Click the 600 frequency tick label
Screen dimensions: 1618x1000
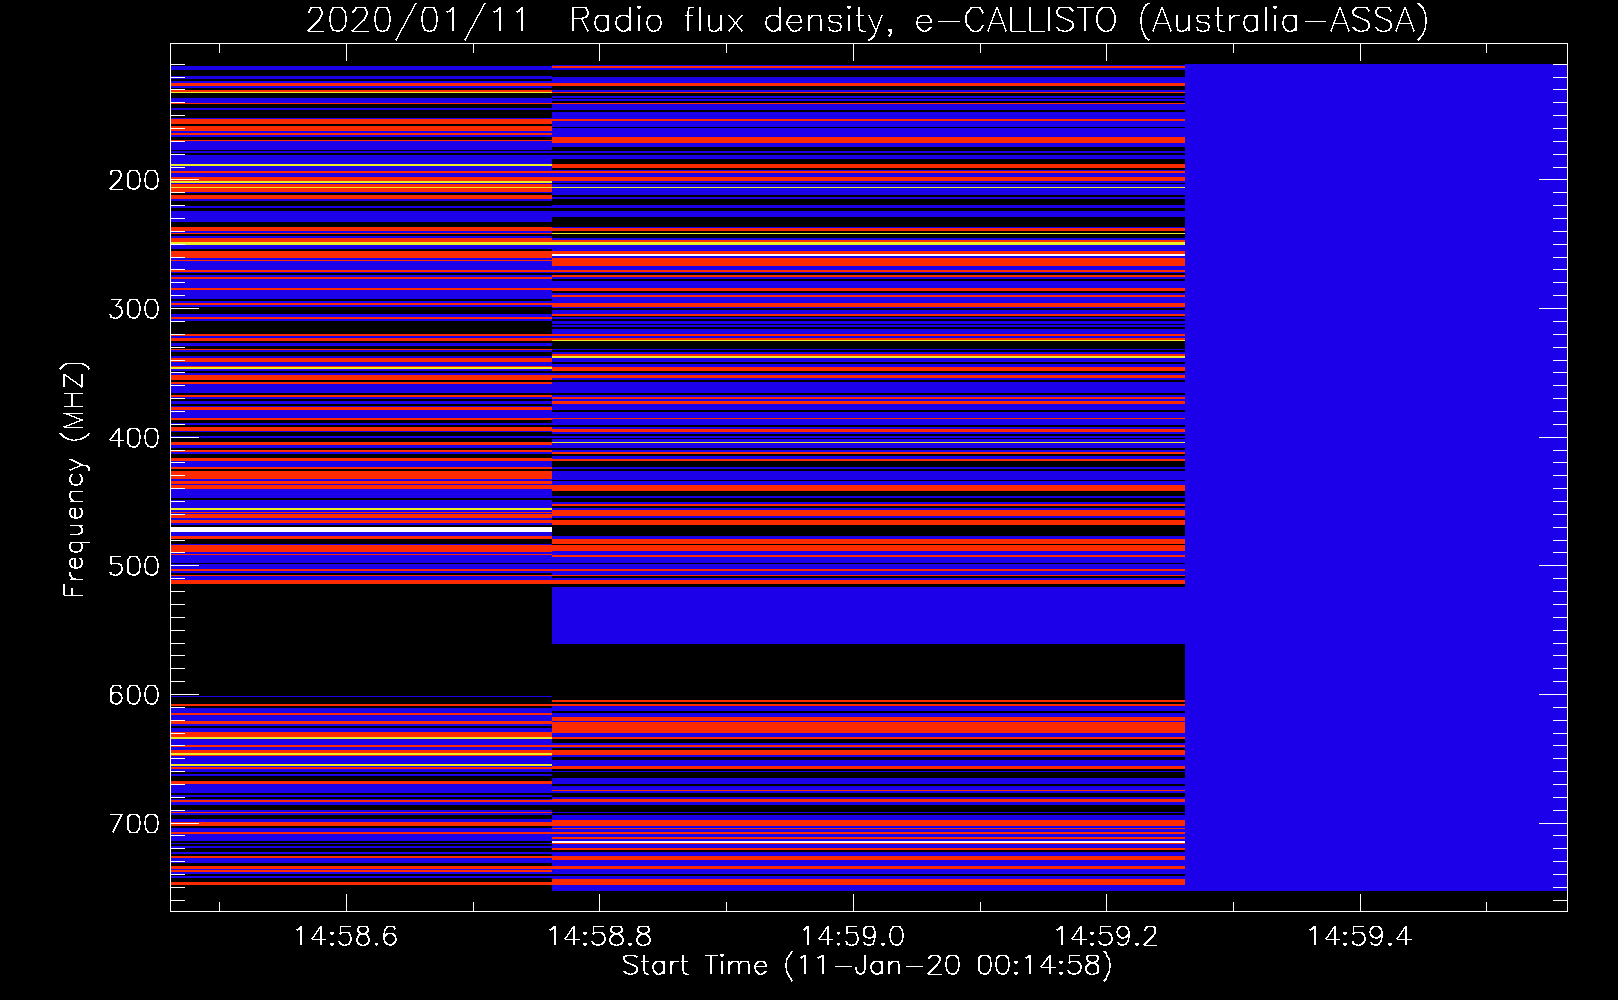(x=134, y=695)
